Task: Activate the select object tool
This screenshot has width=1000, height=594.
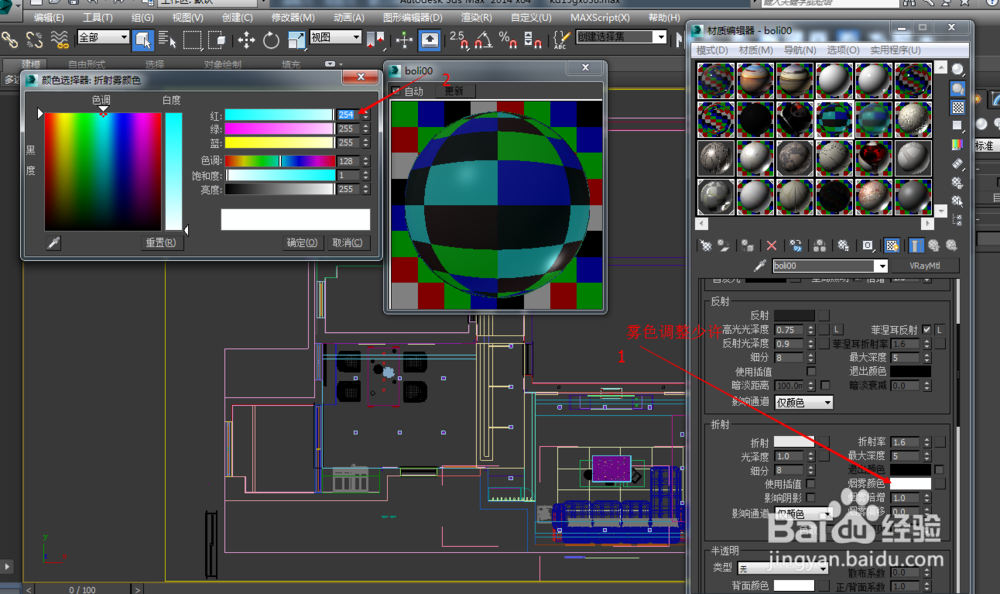Action: tap(143, 40)
